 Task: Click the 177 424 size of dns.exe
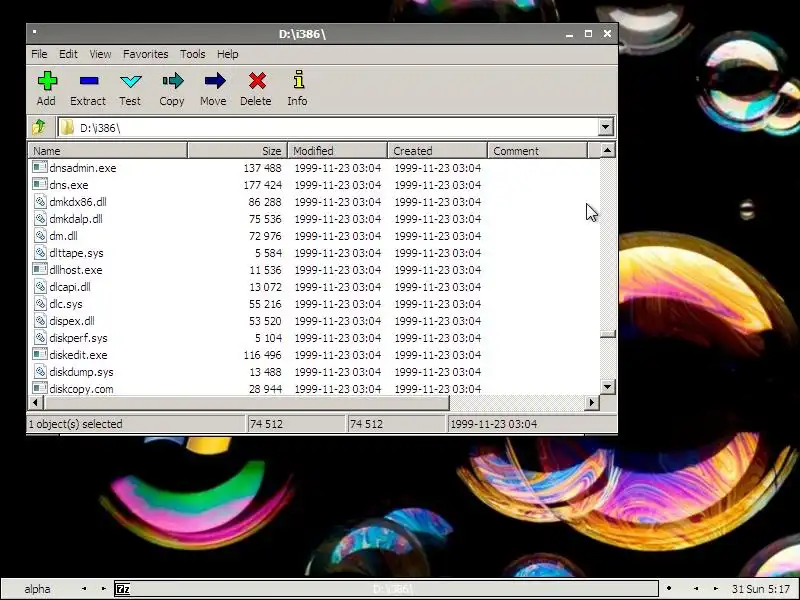[262, 185]
